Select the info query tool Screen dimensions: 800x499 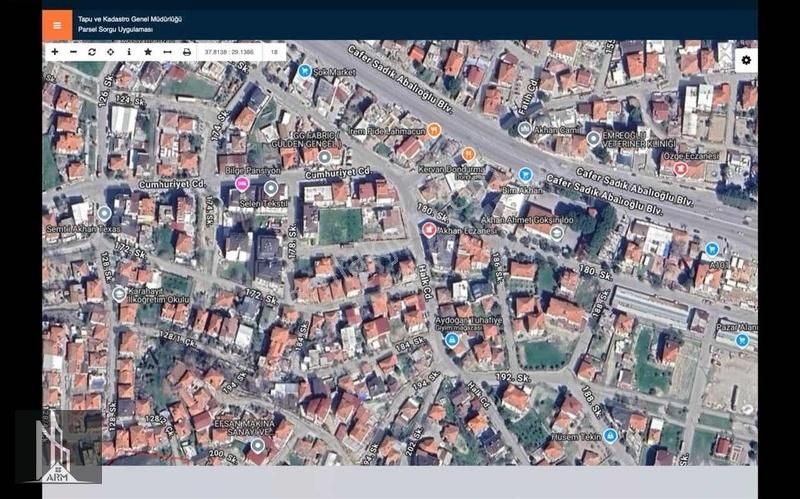129,52
